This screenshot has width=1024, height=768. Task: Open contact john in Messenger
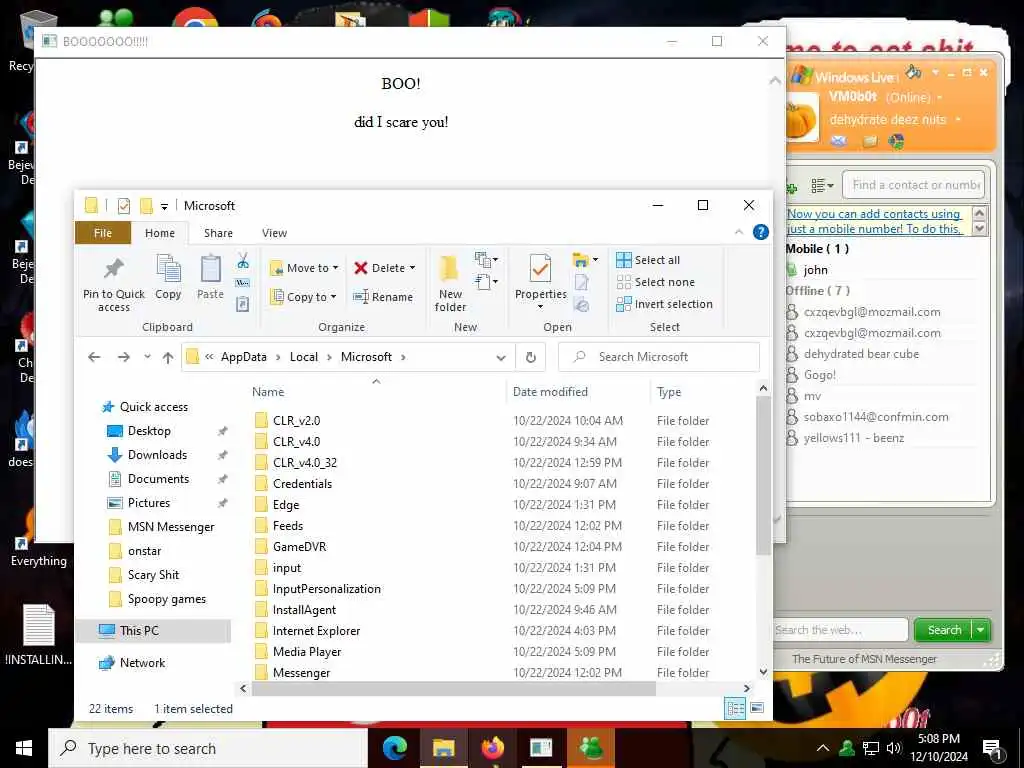pyautogui.click(x=816, y=270)
